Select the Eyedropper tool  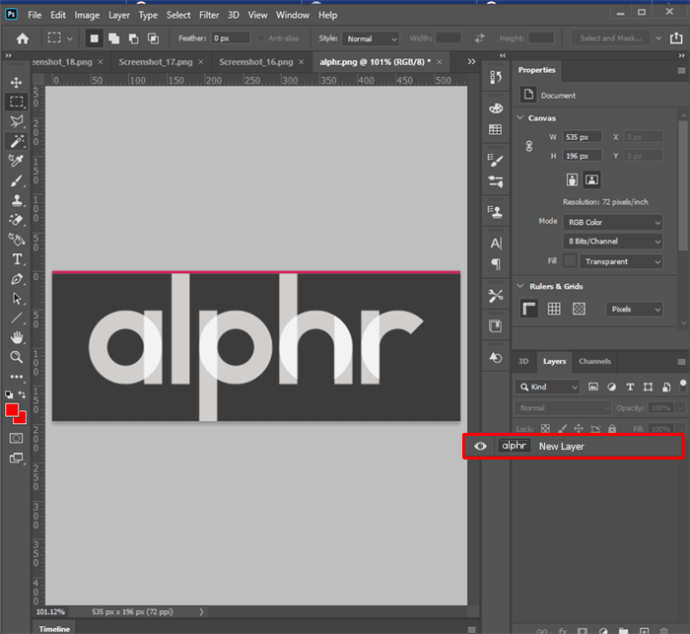tap(16, 161)
